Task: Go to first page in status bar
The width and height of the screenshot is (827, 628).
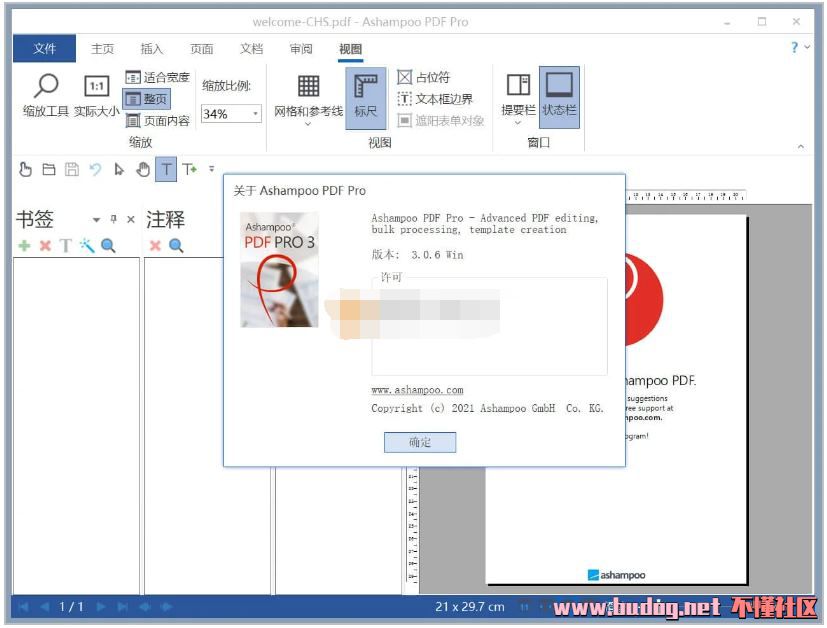Action: pos(23,607)
